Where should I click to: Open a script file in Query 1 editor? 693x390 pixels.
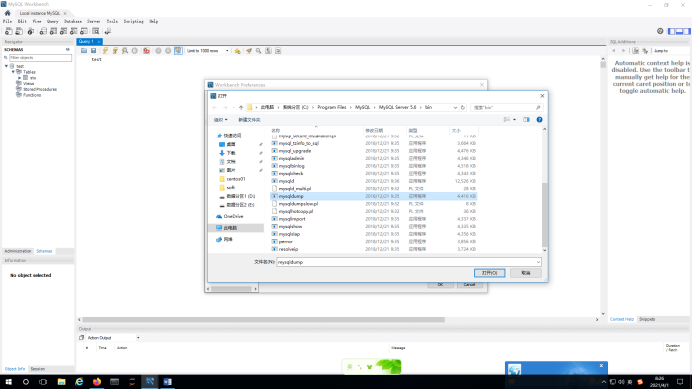(84, 51)
